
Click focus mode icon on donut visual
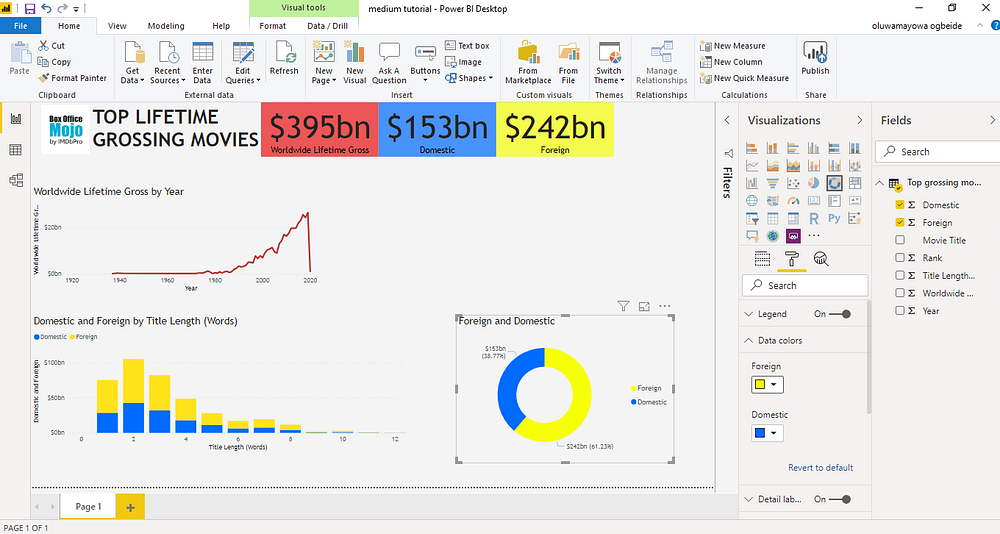(x=644, y=306)
